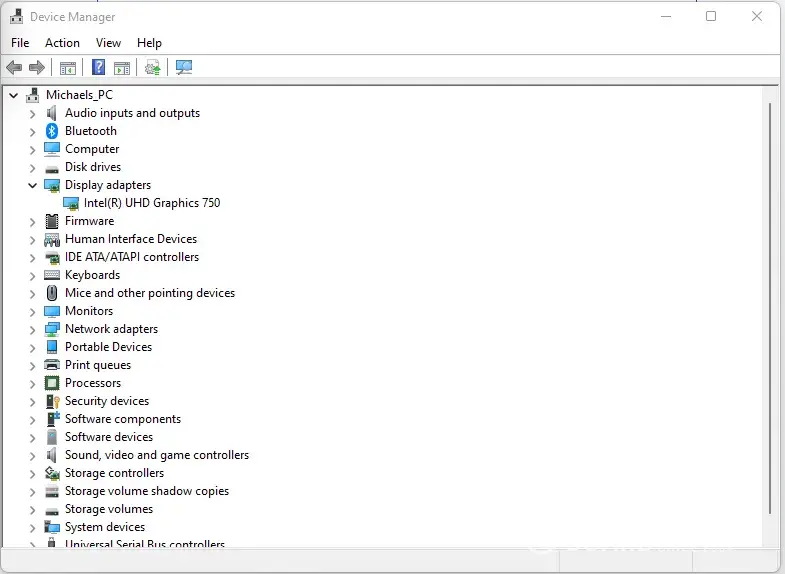The width and height of the screenshot is (785, 574).
Task: Click Scan for hardware changes icon
Action: [x=184, y=68]
